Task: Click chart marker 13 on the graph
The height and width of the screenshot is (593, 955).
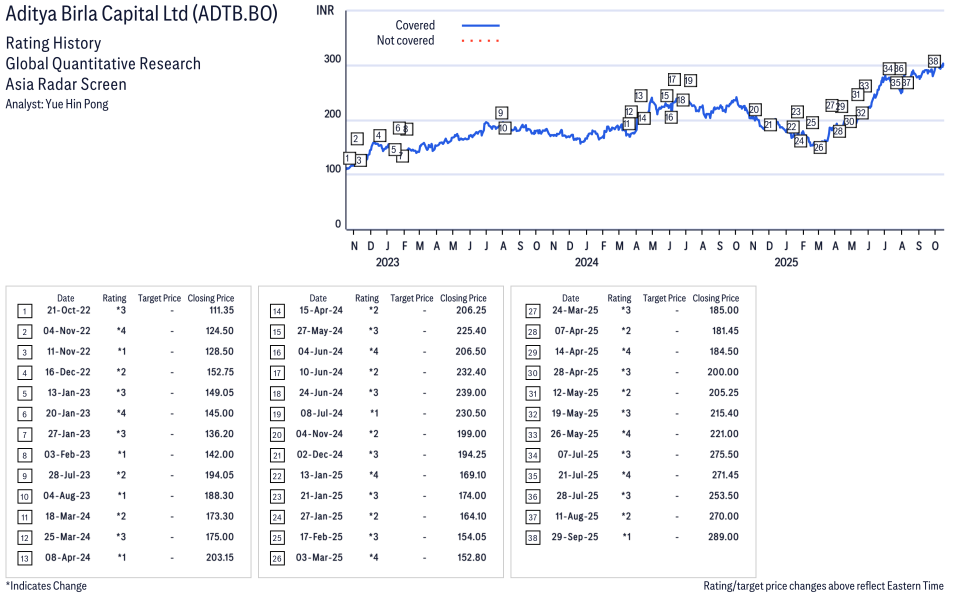Action: [640, 96]
